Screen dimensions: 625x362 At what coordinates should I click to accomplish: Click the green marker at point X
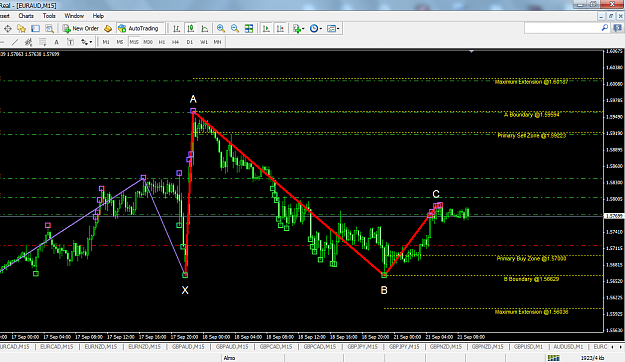tap(185, 275)
